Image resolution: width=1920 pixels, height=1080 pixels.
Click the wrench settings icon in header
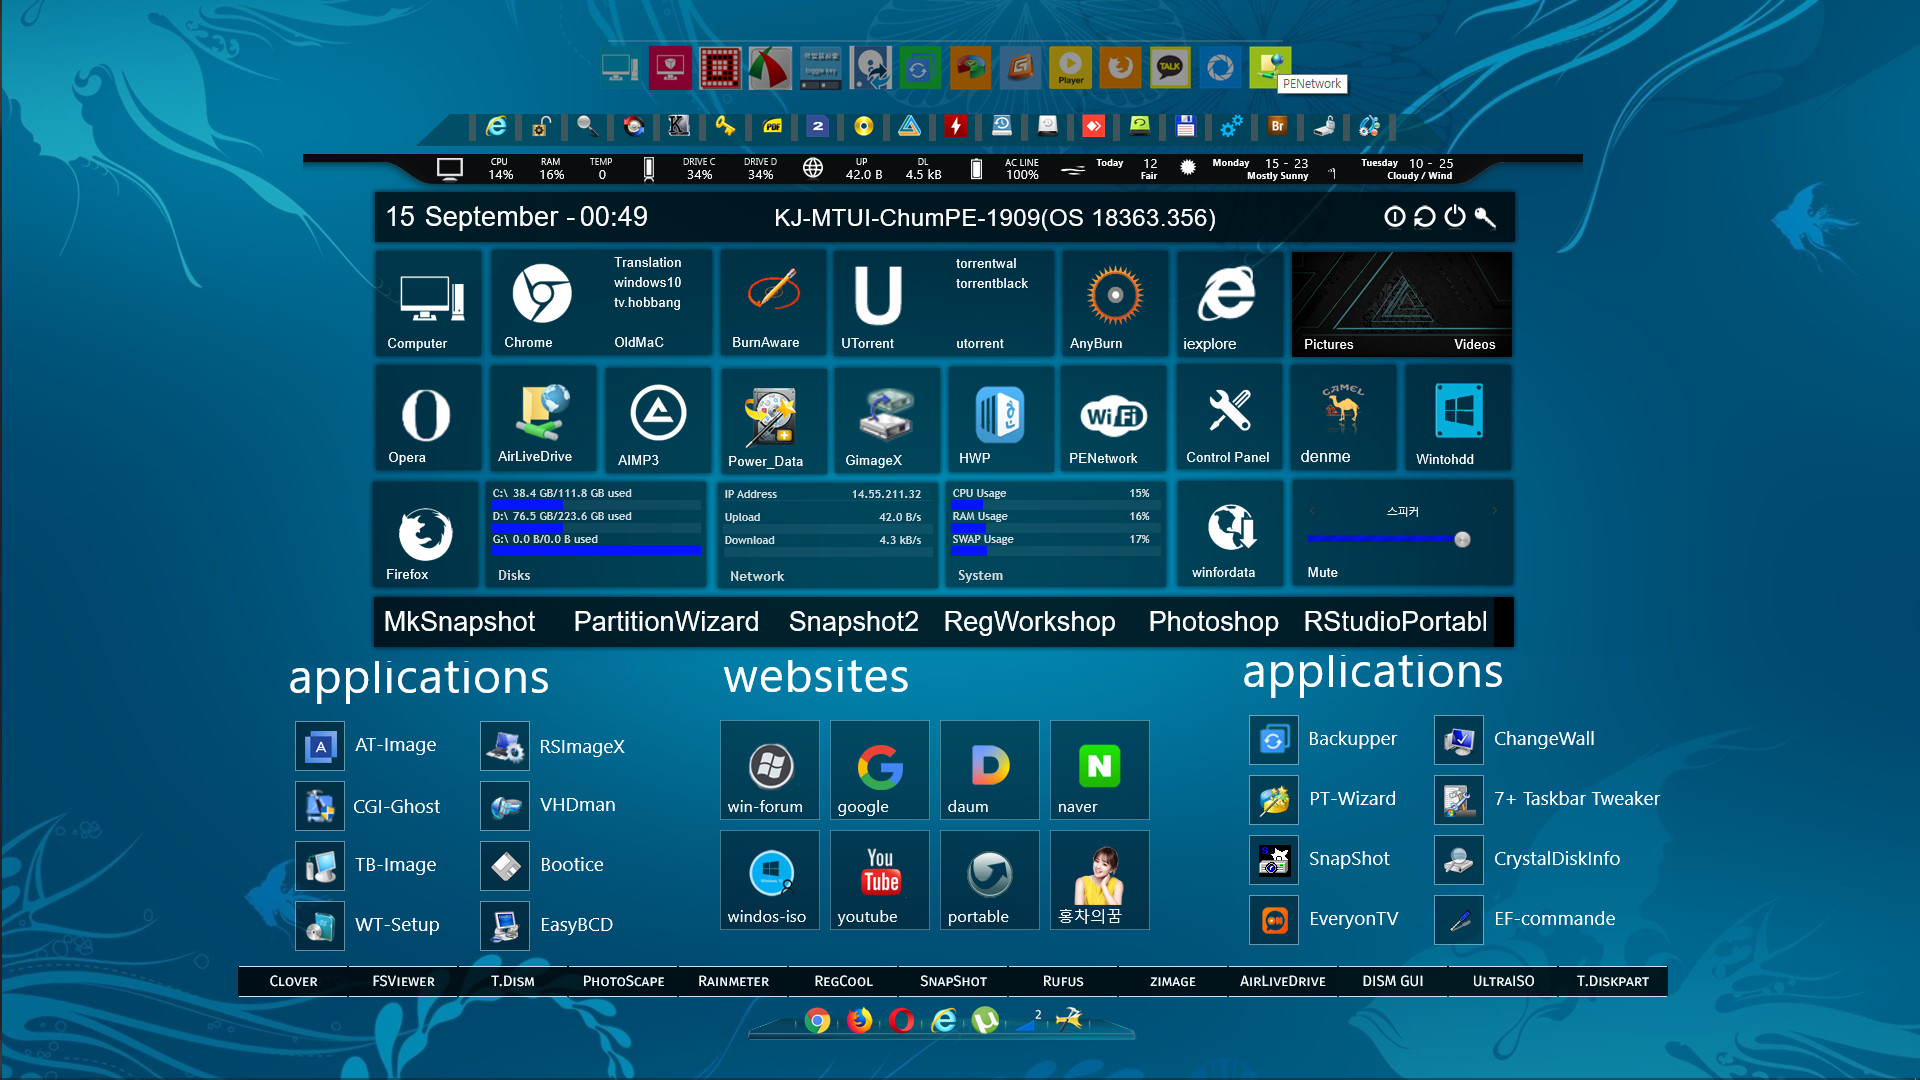click(1485, 216)
